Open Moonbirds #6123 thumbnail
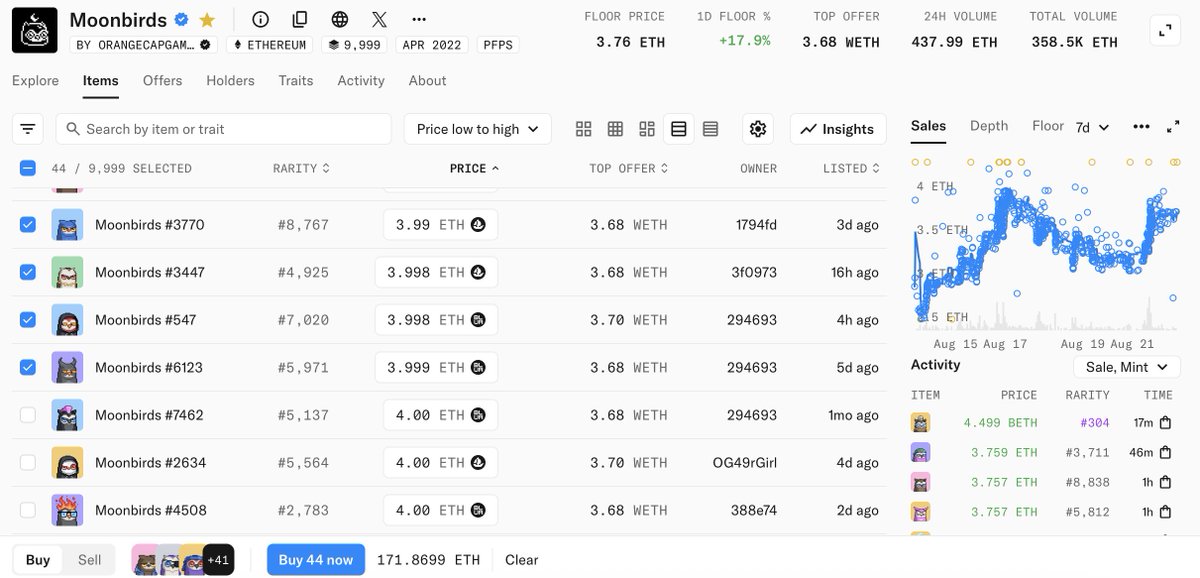The image size is (1200, 578). pyautogui.click(x=67, y=367)
